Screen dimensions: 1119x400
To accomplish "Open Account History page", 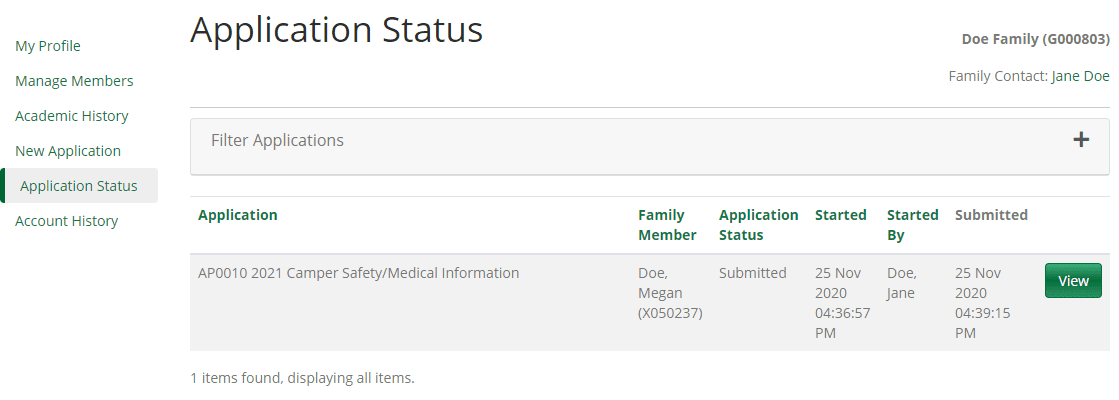I will [x=66, y=221].
